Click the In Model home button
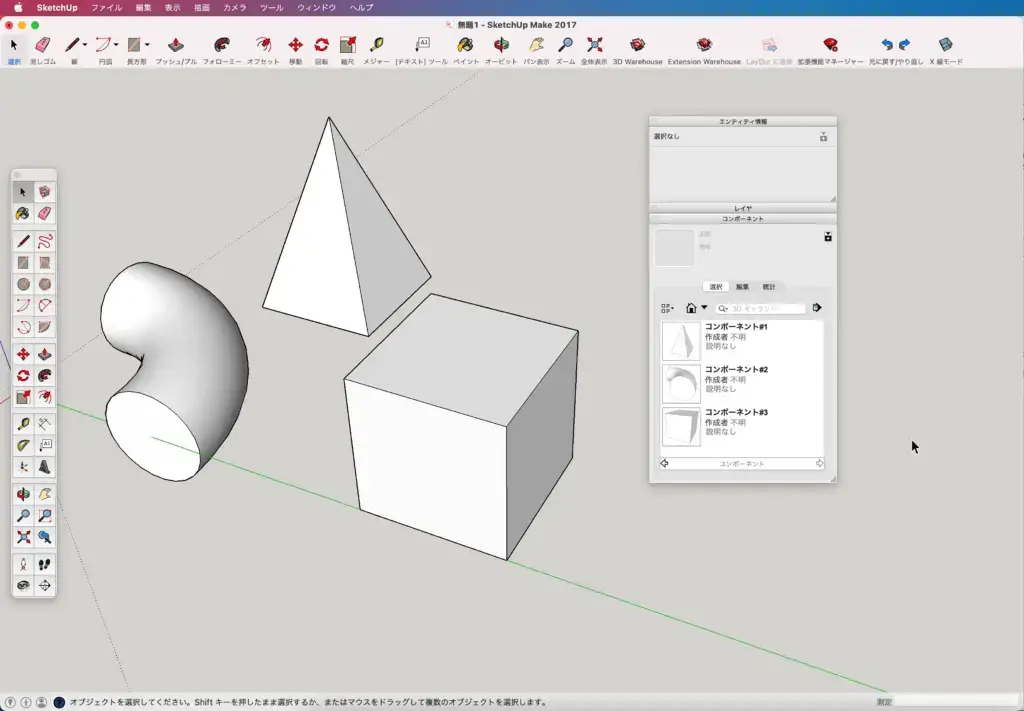Viewport: 1024px width, 711px height. click(x=691, y=308)
